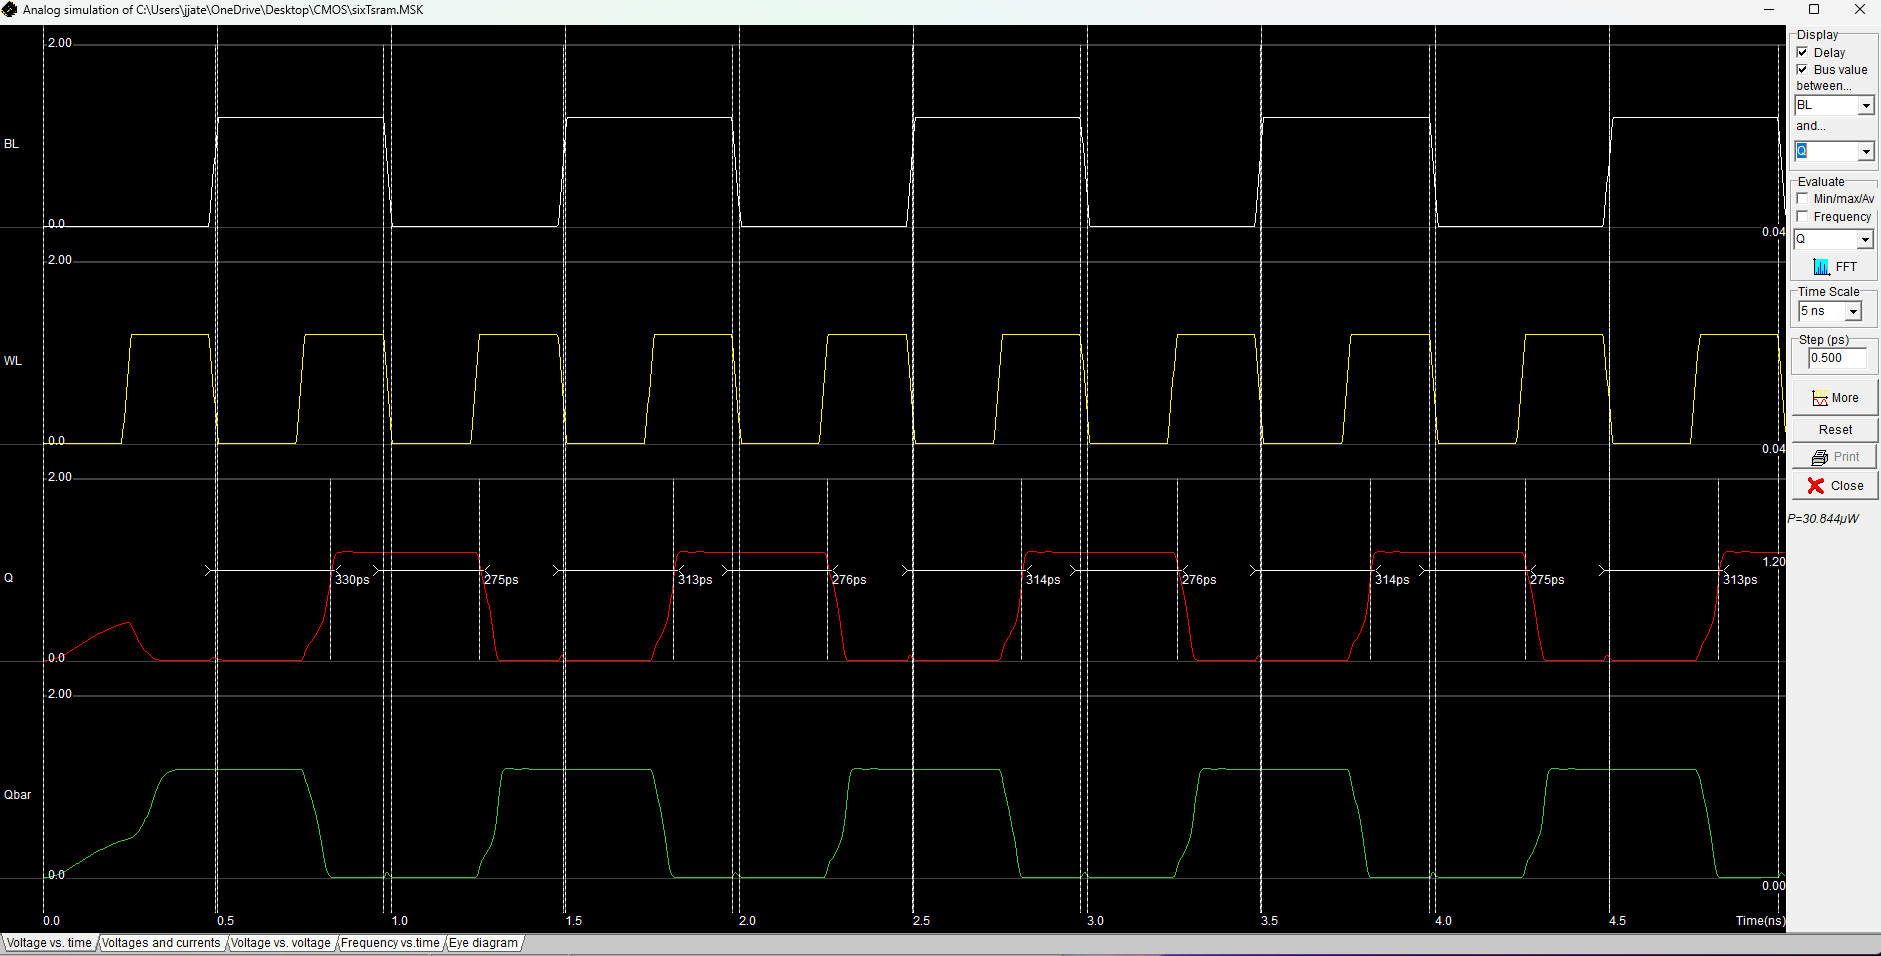Image resolution: width=1881 pixels, height=956 pixels.
Task: Click the More simulation button
Action: [x=1834, y=398]
